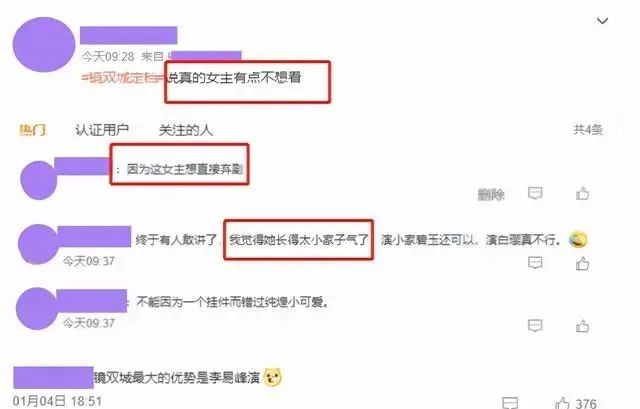The image size is (640, 409).
Task: Reply to the 因为这女主想直接弃剧 comment
Action: pyautogui.click(x=535, y=193)
